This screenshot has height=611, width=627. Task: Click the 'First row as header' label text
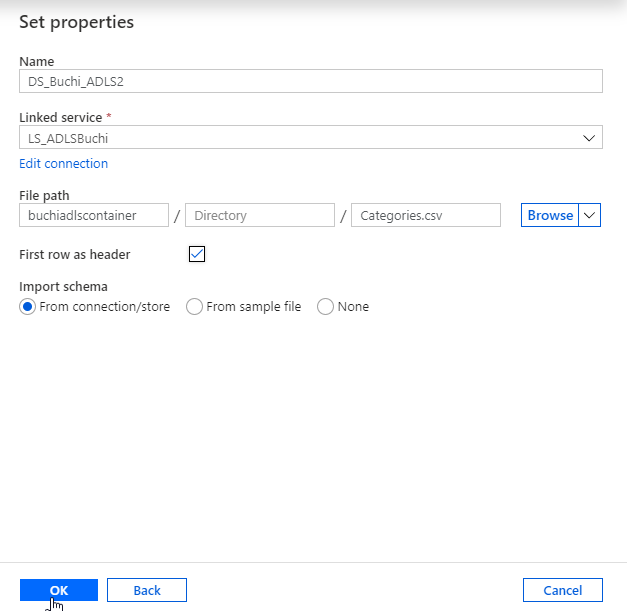(x=75, y=255)
